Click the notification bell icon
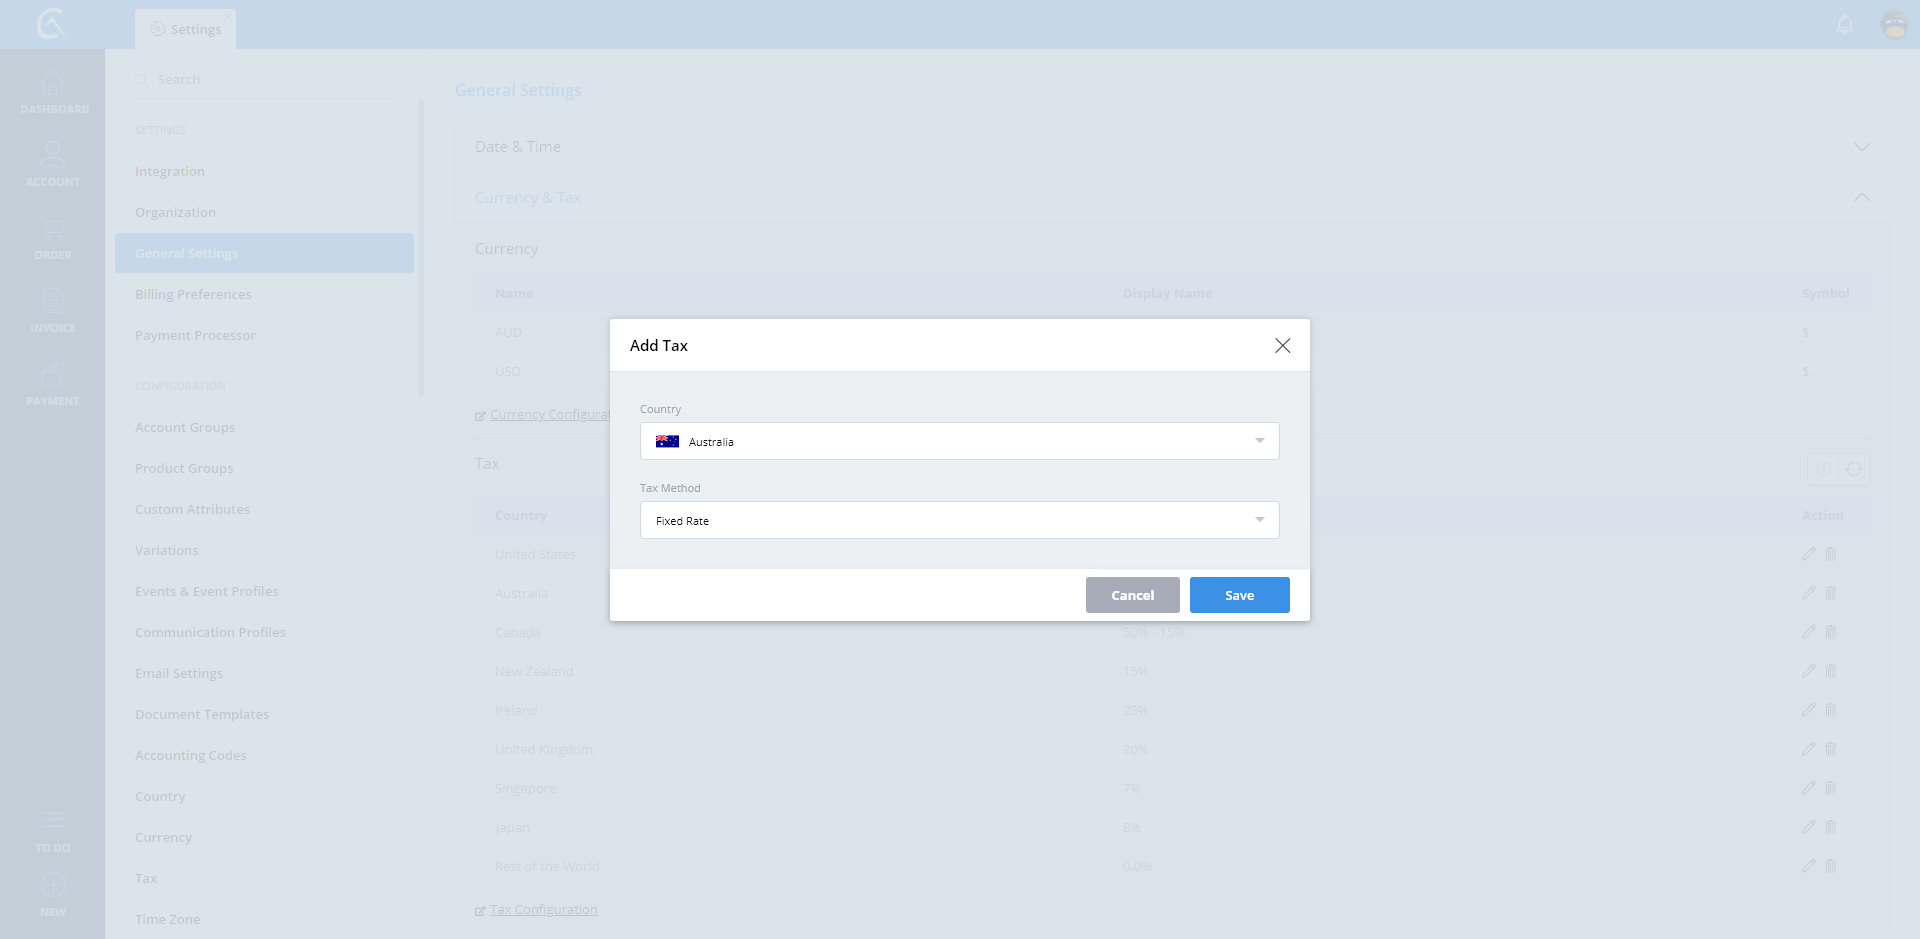The width and height of the screenshot is (1920, 939). click(1845, 25)
